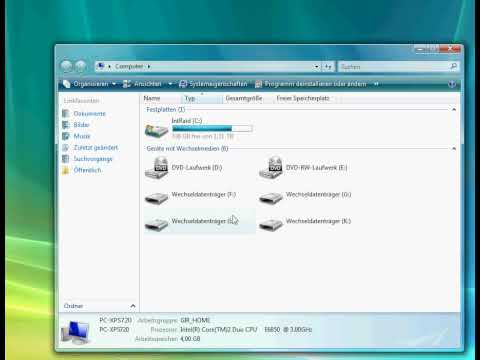Click the Öffentlich folder icon

coord(66,170)
